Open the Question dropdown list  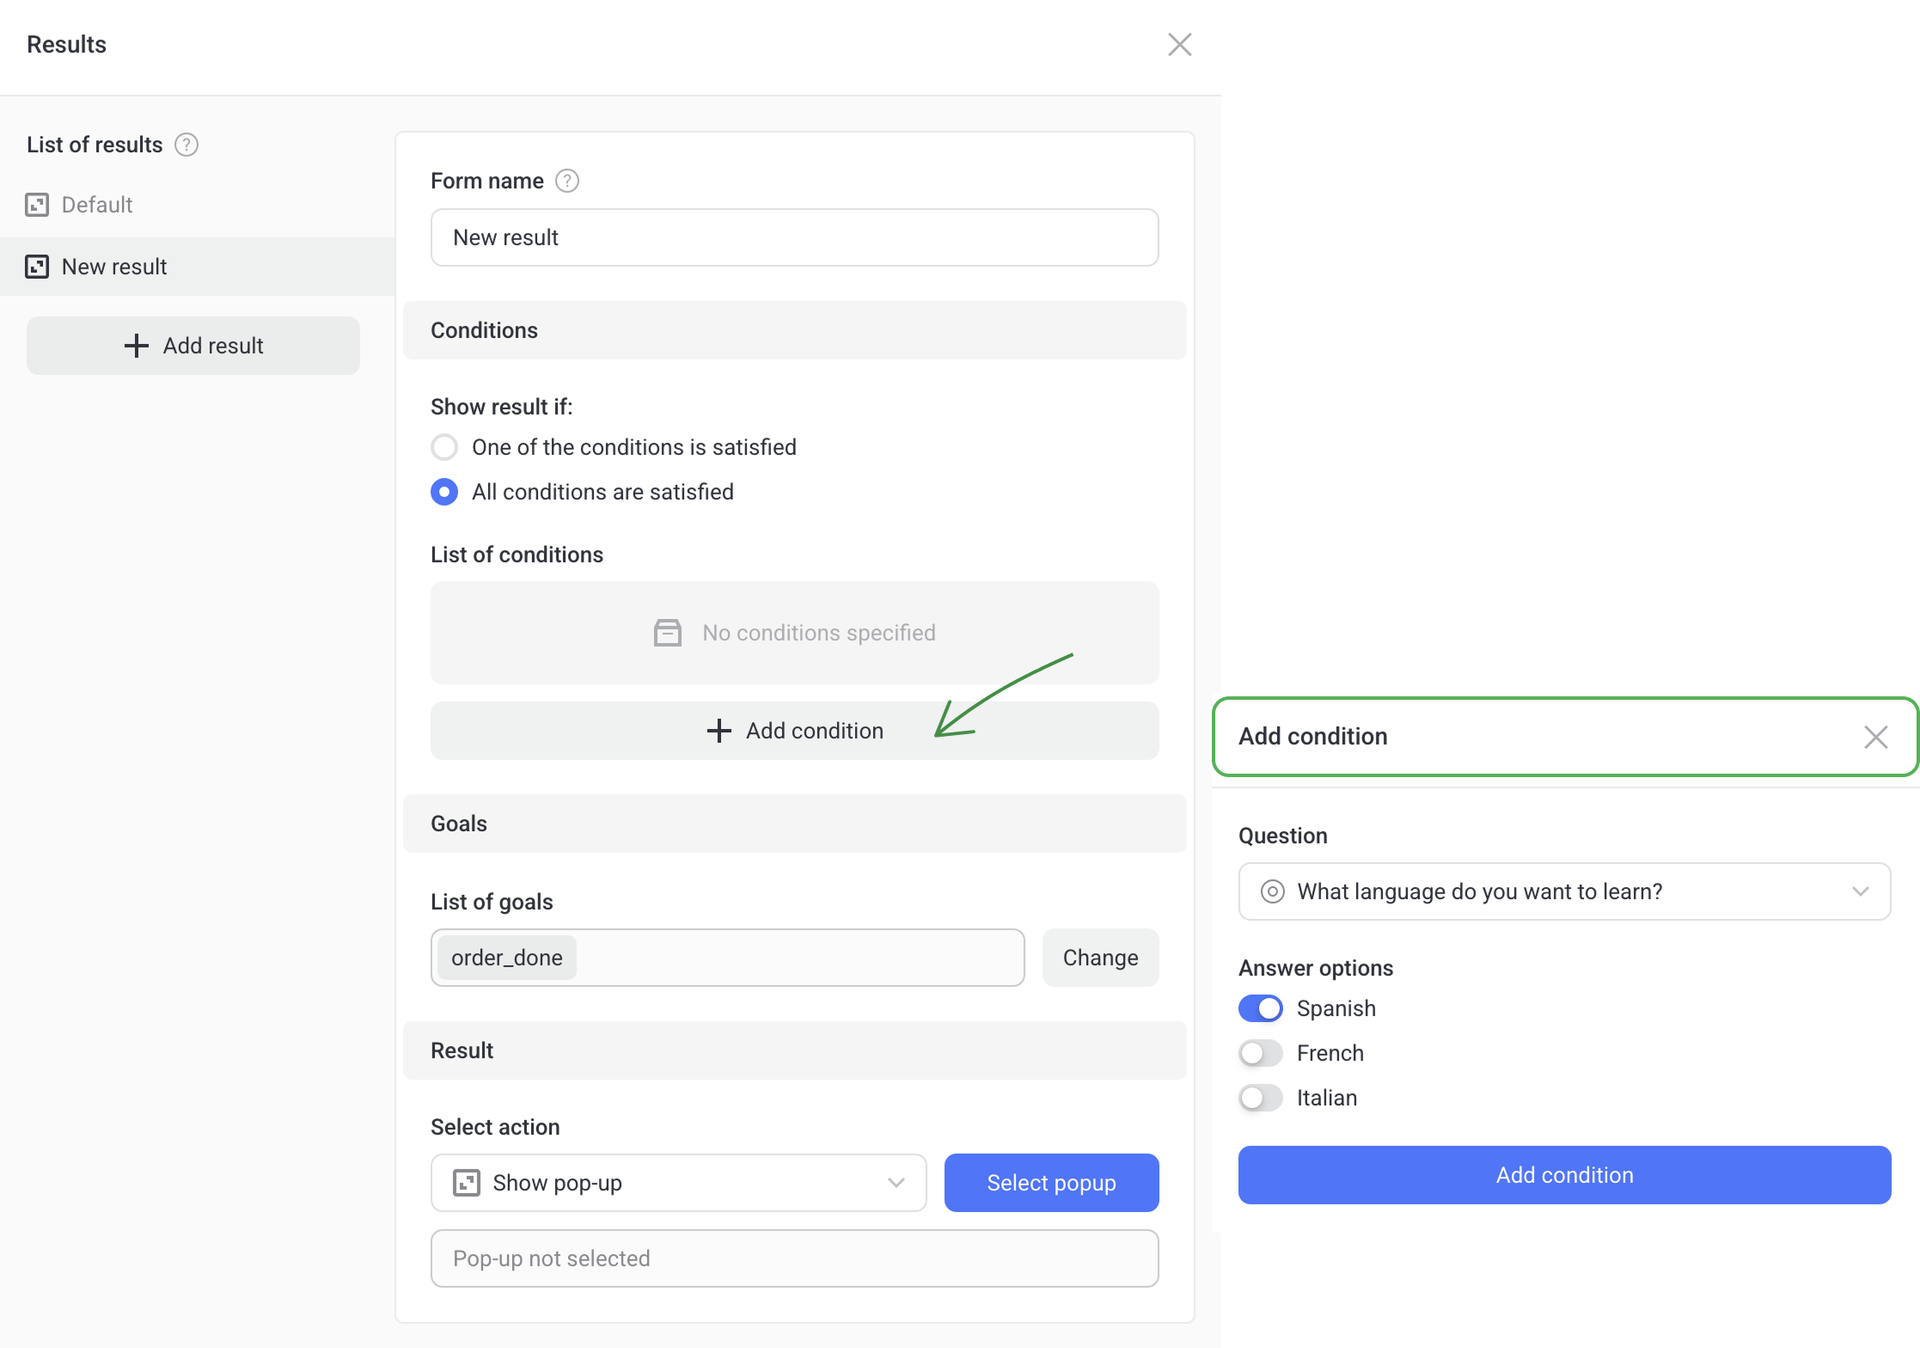tap(1563, 891)
